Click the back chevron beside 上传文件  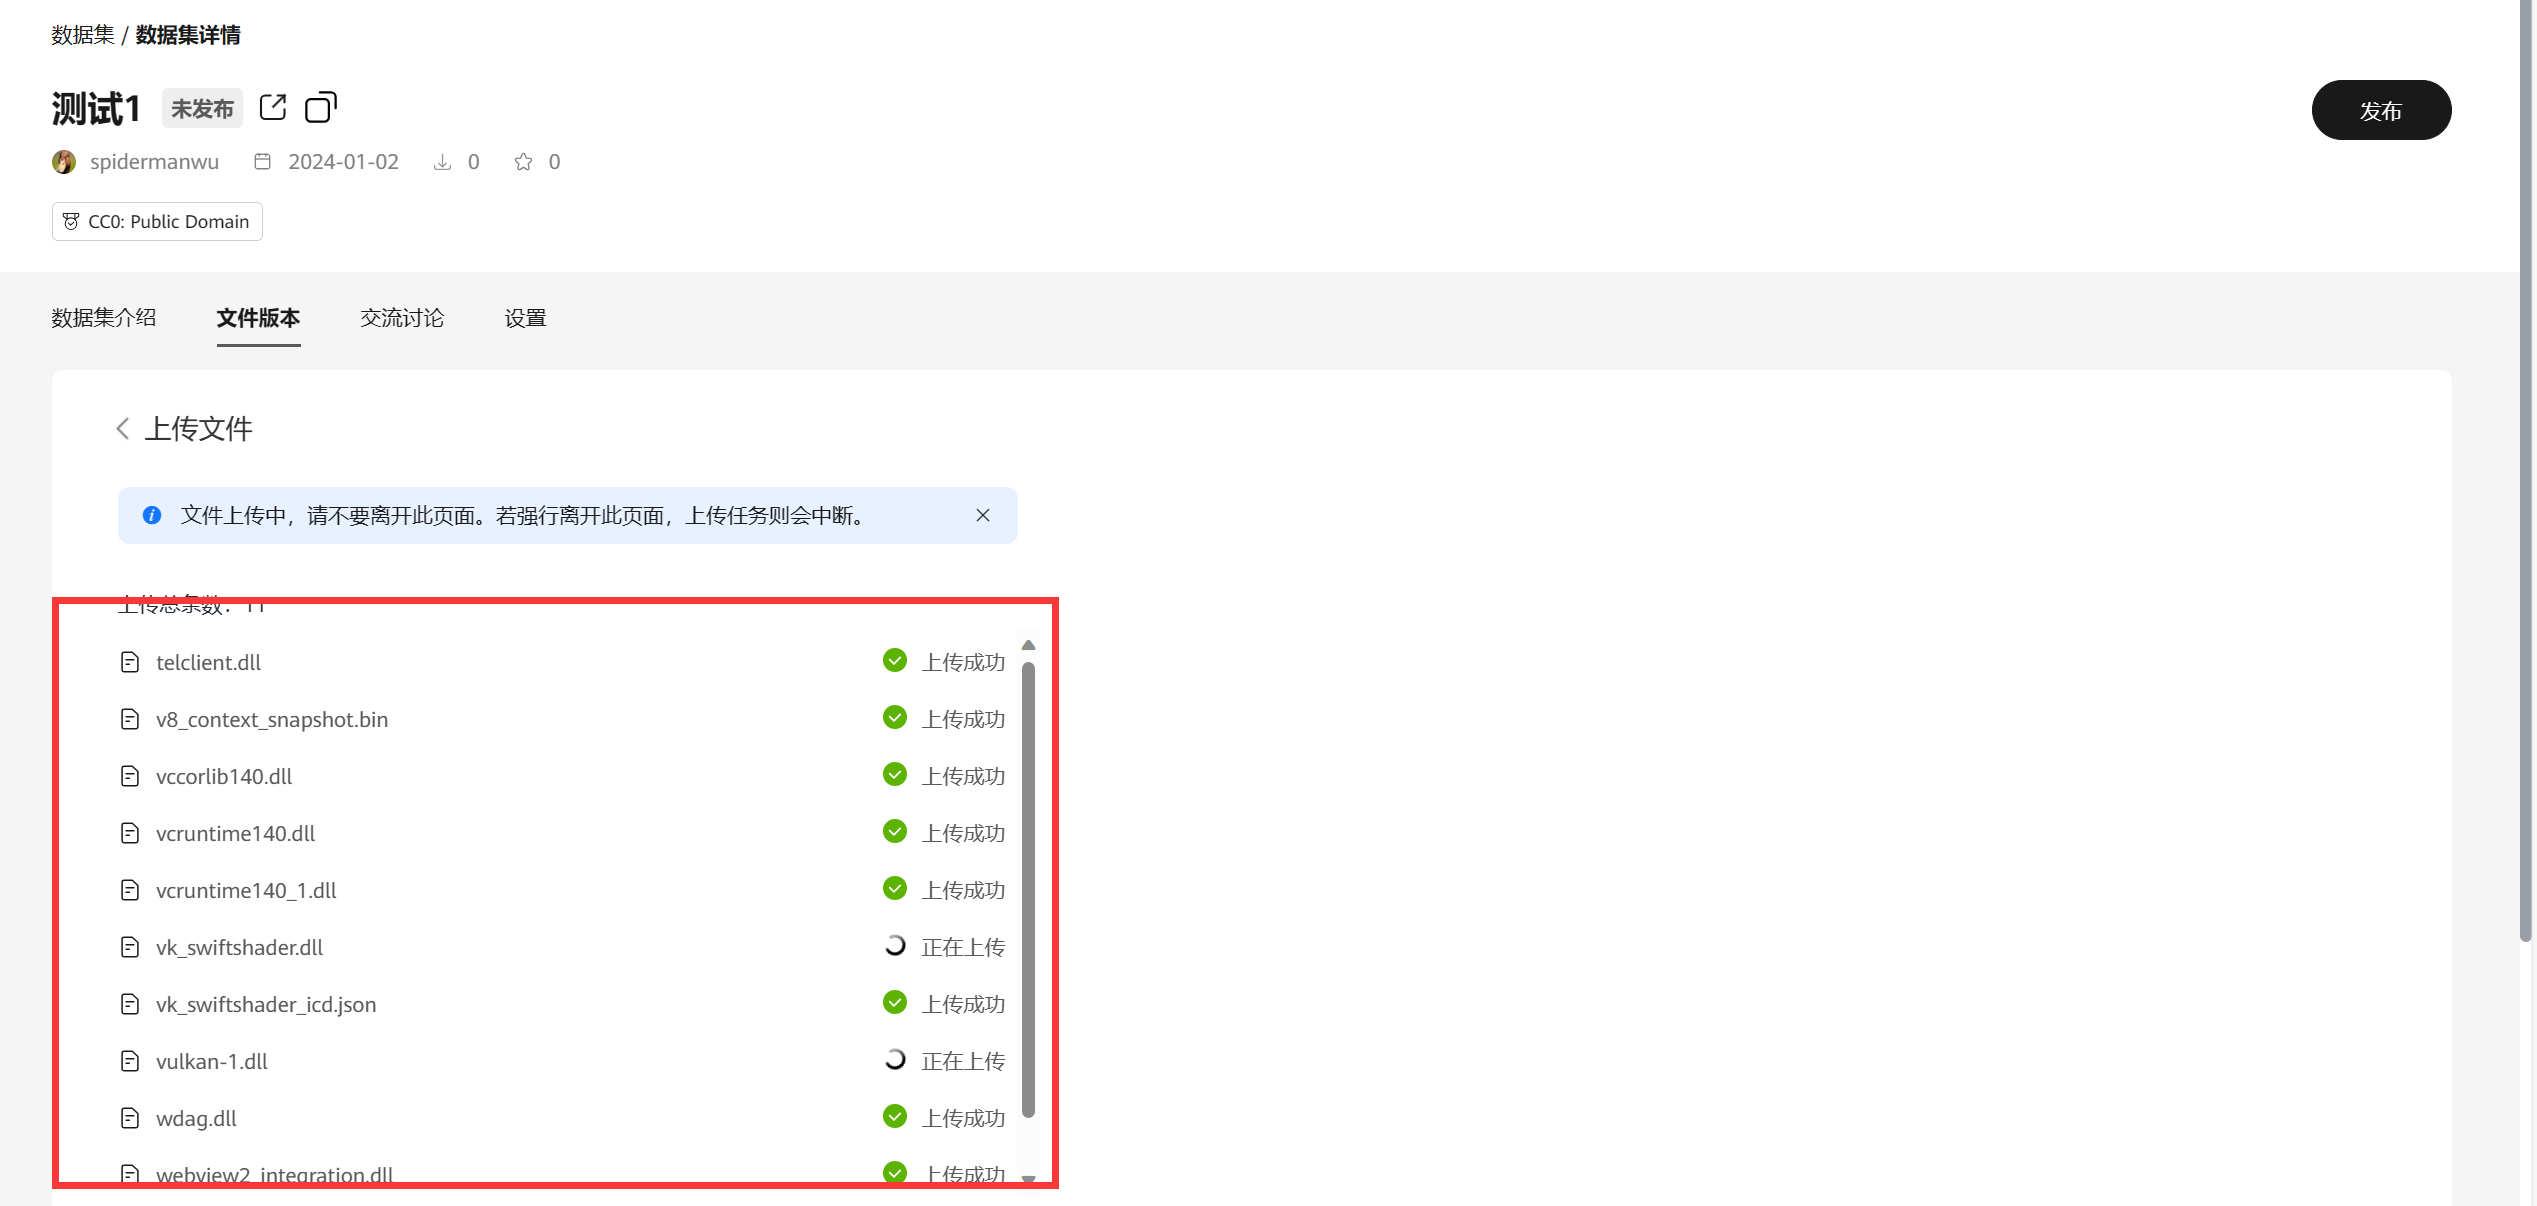(123, 429)
